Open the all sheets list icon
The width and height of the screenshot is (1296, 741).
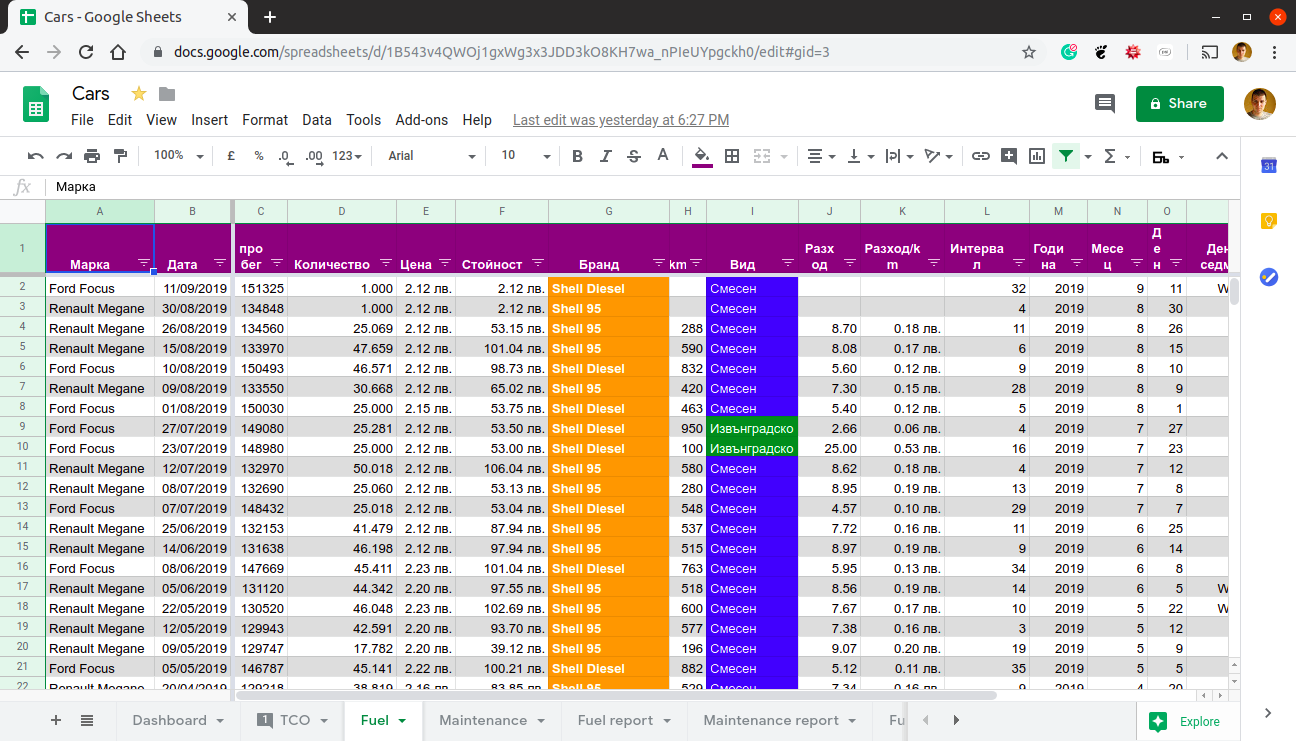(x=87, y=720)
